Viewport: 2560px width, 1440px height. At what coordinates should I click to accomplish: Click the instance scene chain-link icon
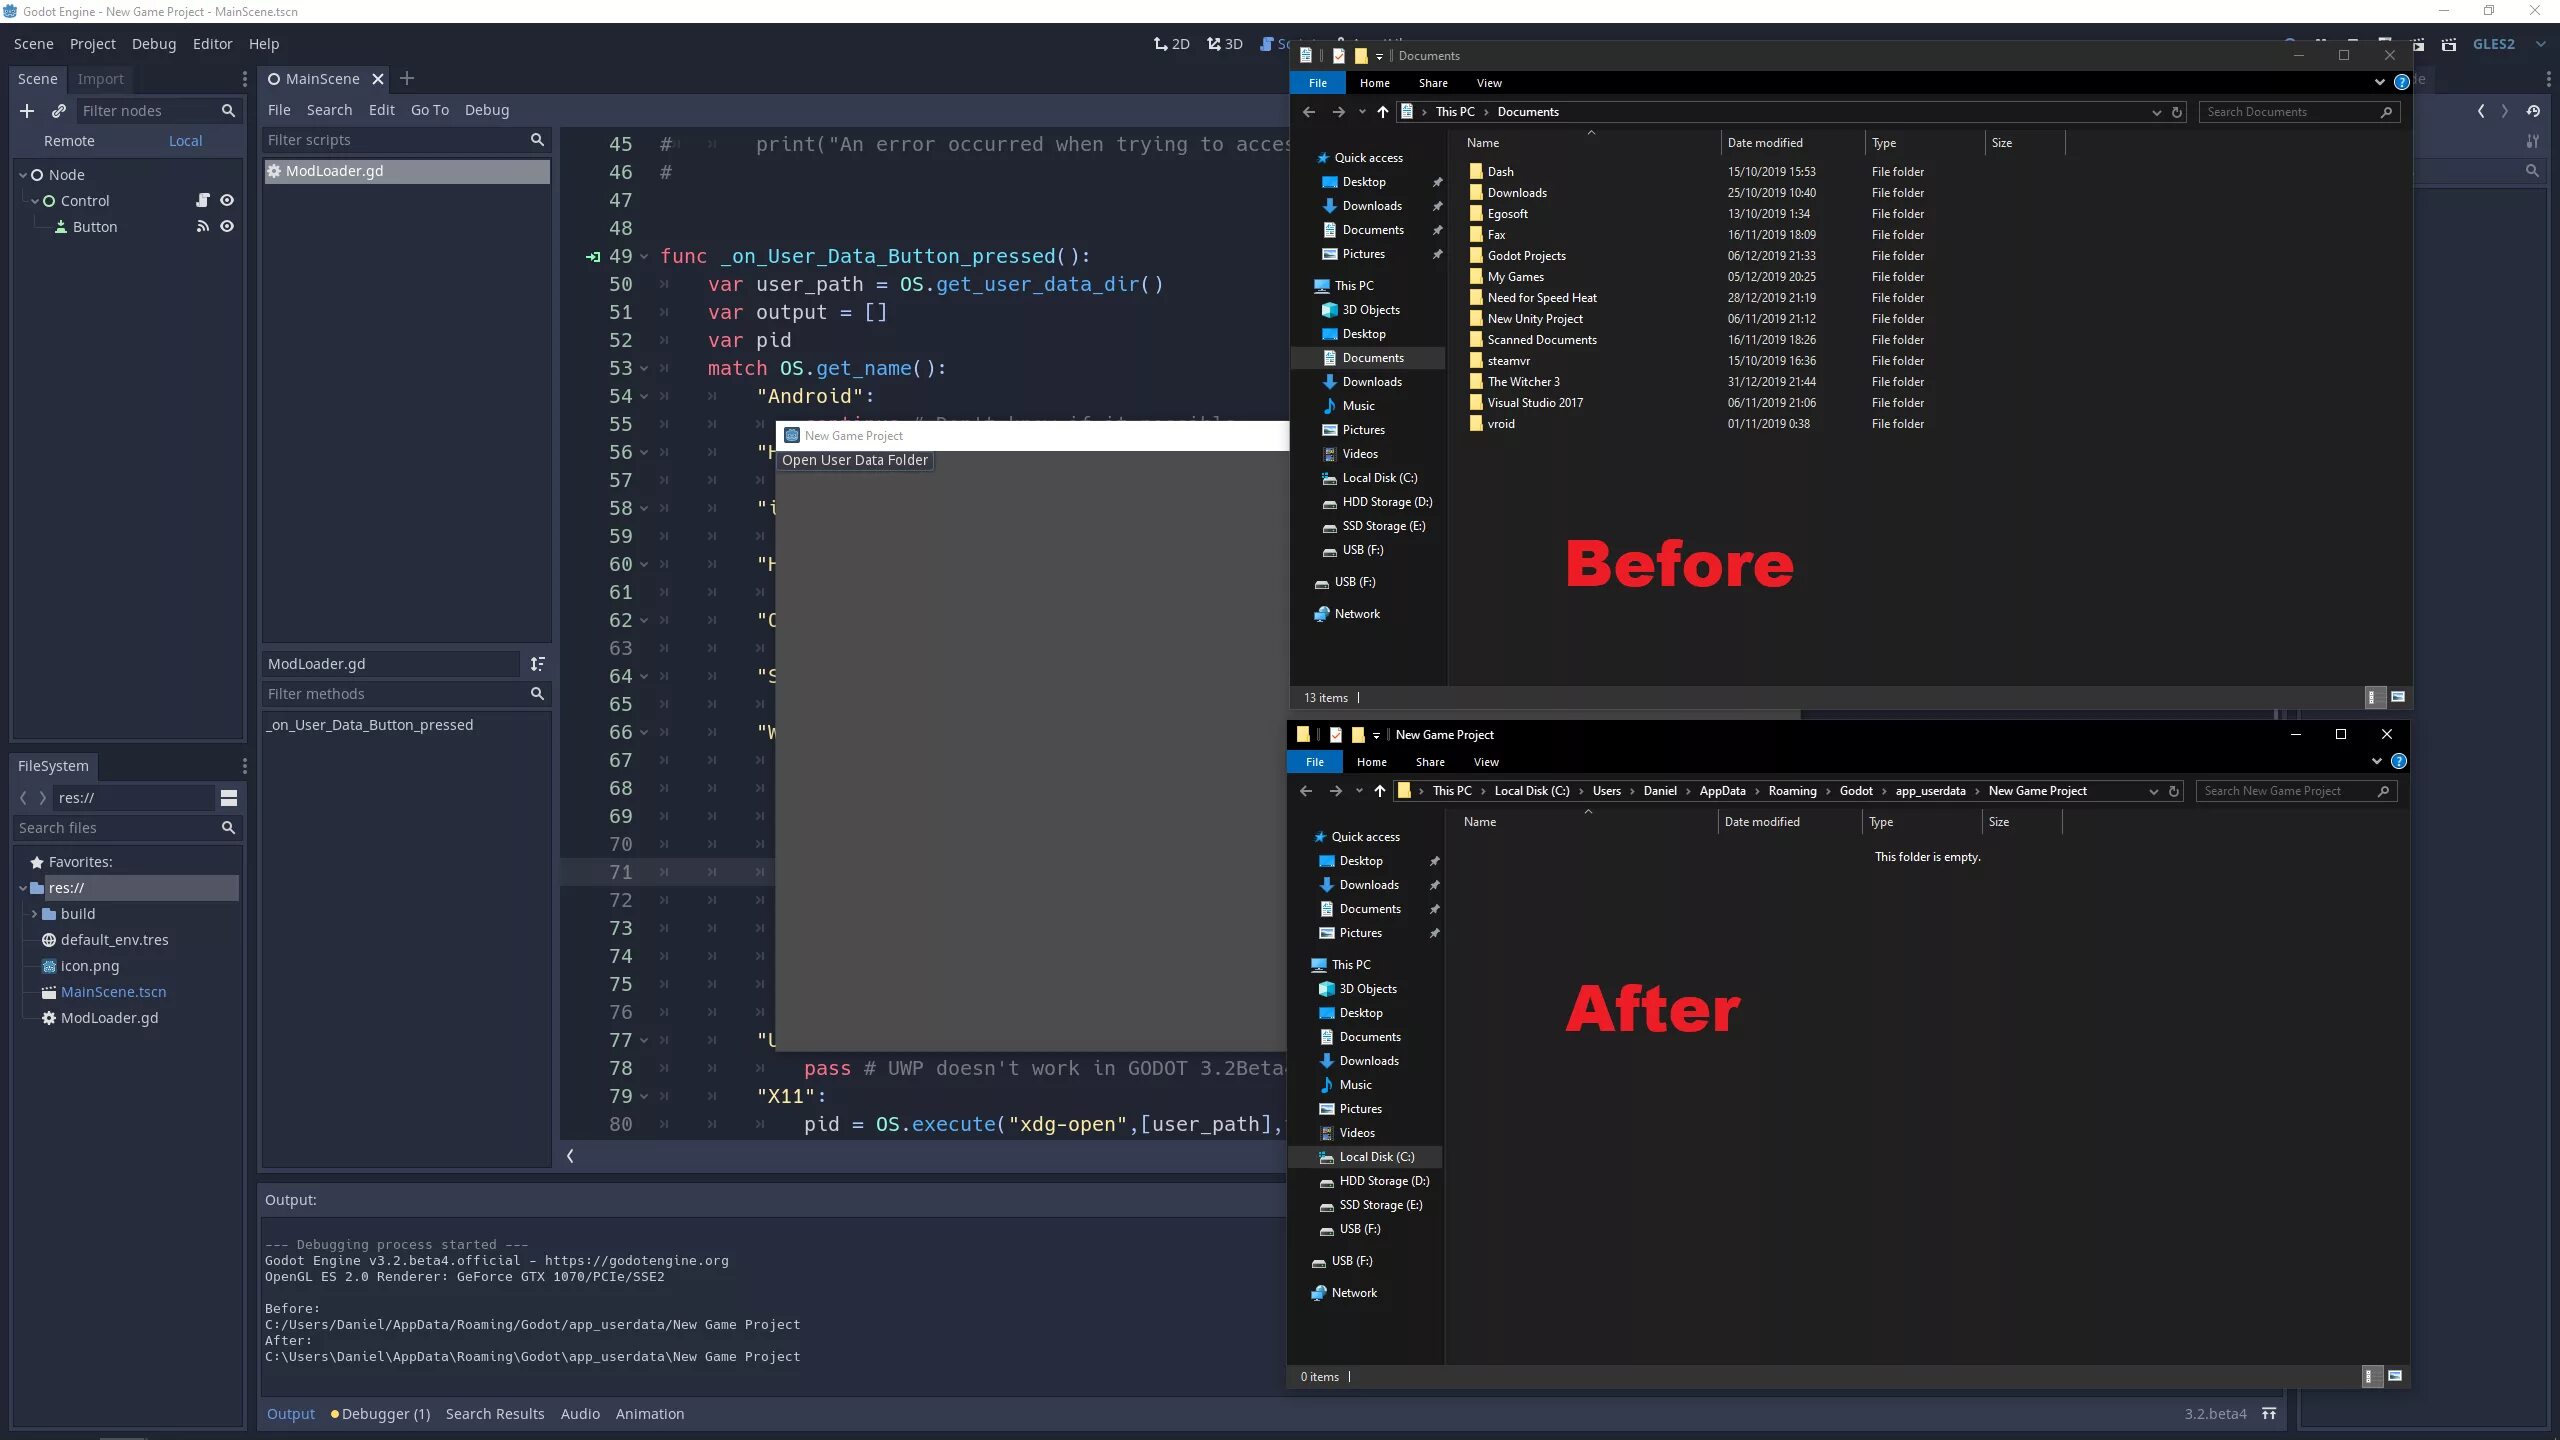tap(59, 111)
